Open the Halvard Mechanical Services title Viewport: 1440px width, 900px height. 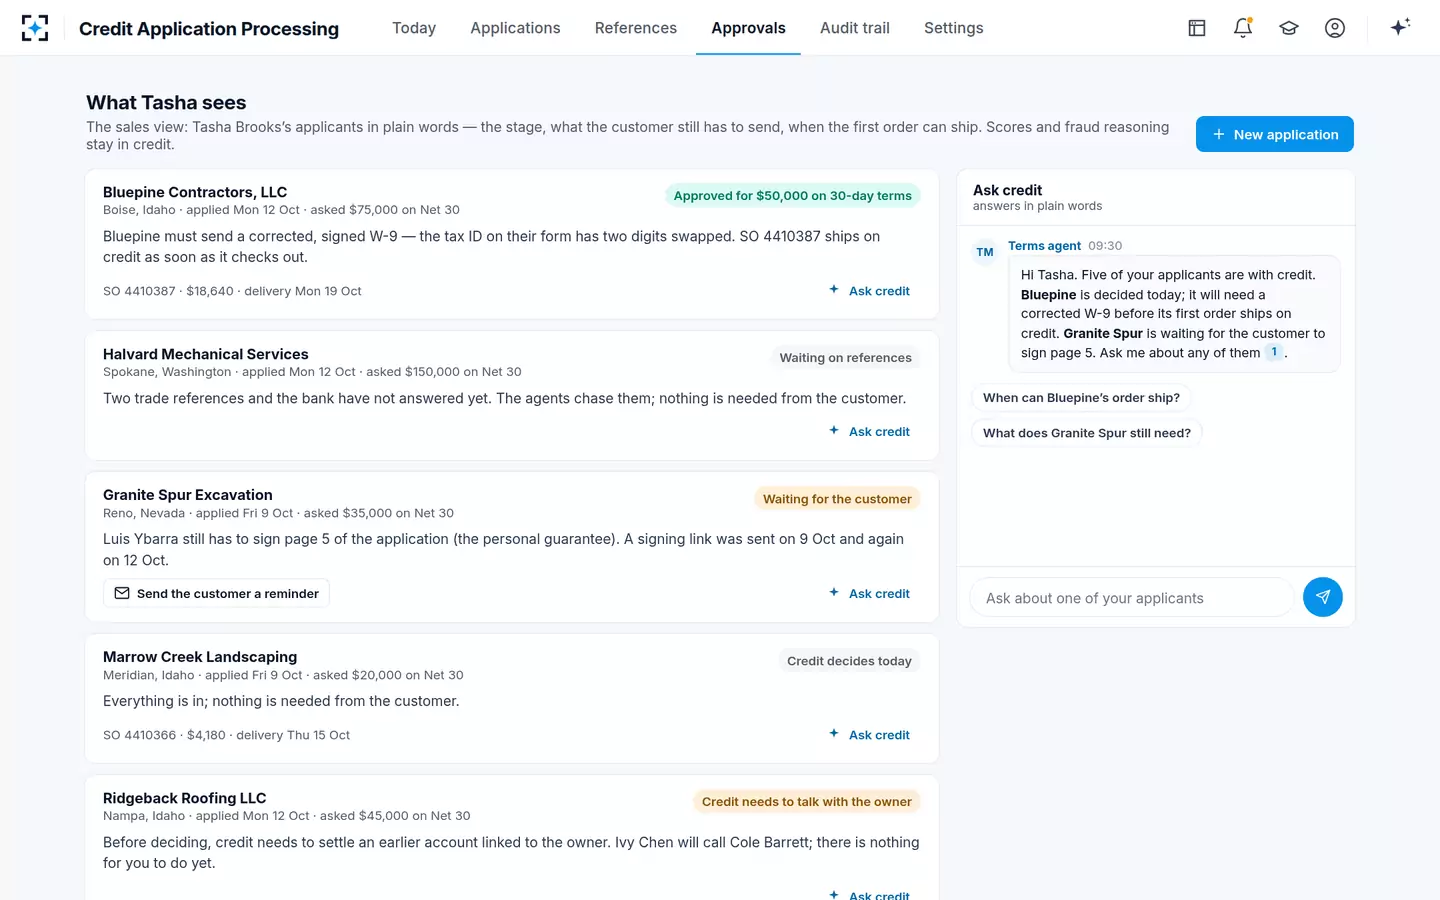[x=206, y=354]
